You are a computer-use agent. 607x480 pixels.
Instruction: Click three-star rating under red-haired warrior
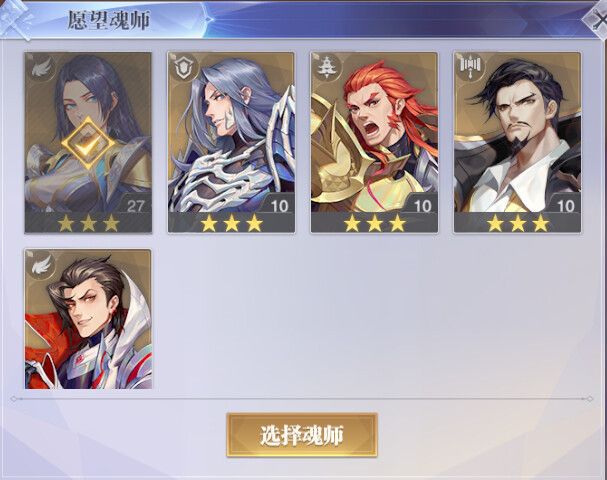coord(374,223)
